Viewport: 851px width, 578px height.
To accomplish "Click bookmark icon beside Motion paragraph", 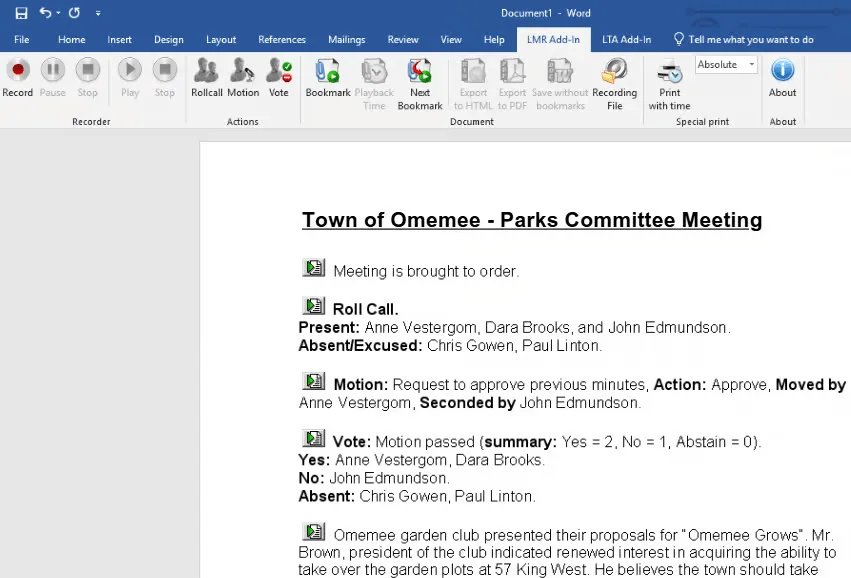I will 314,381.
